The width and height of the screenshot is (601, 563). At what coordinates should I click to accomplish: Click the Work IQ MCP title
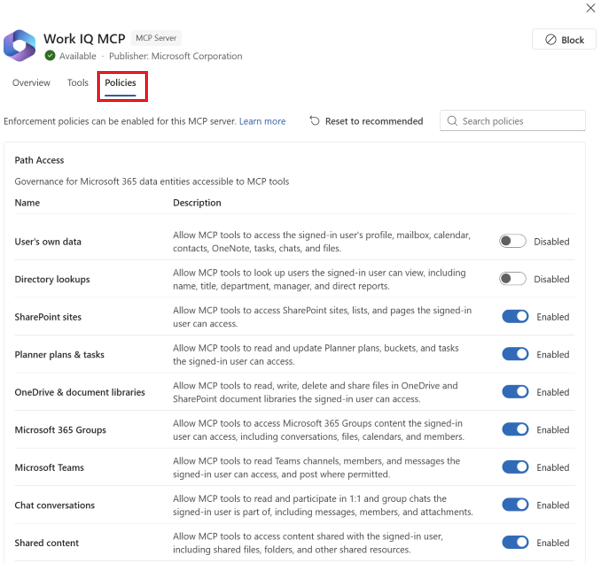click(84, 39)
